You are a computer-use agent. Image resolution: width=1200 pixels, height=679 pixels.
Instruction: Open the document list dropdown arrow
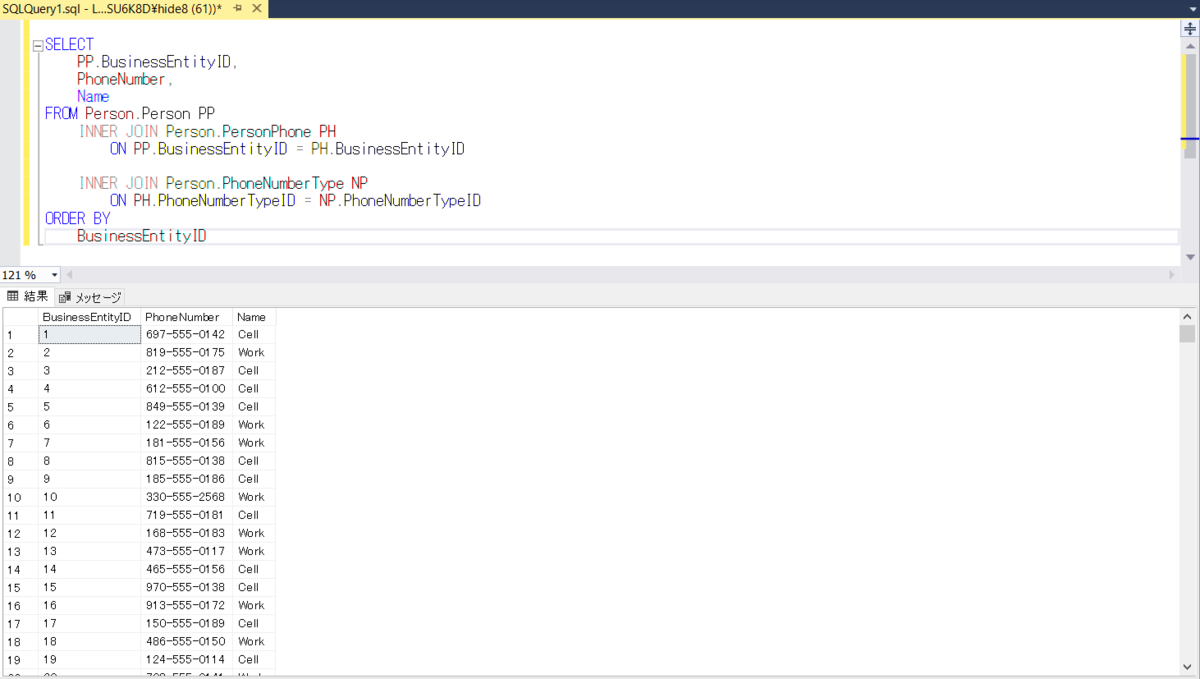(1191, 9)
